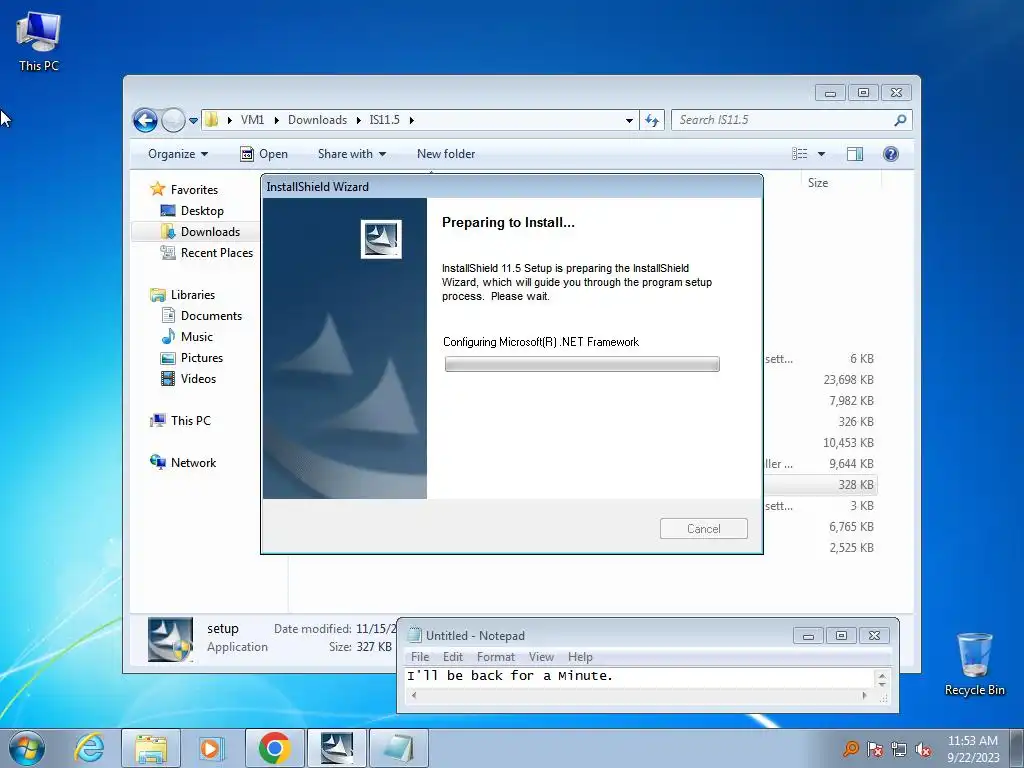Open the This PC desktop icon

point(39,41)
